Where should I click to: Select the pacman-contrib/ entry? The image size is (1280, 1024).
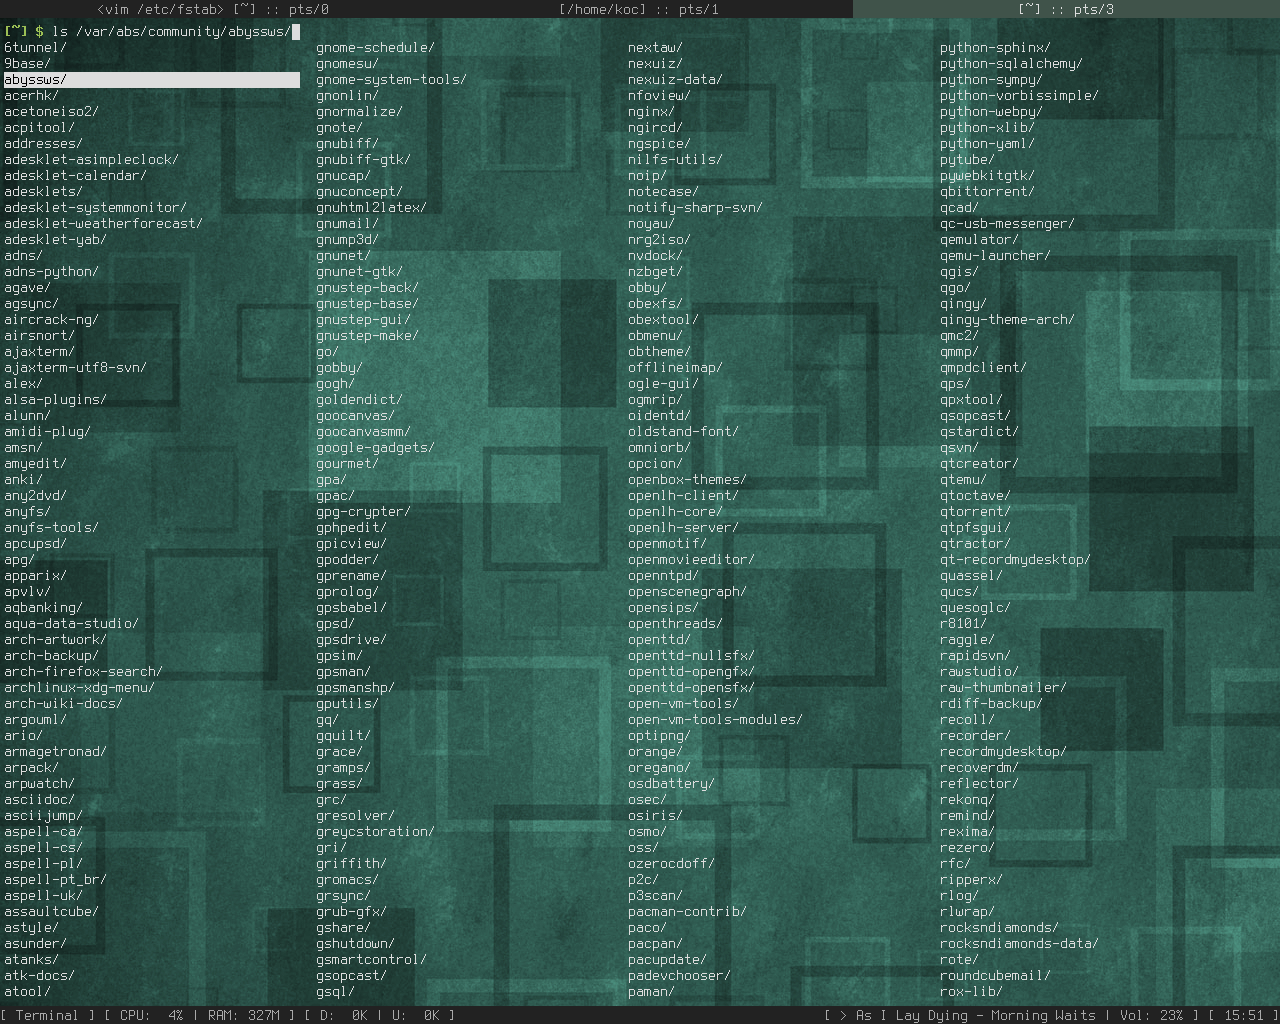[687, 911]
